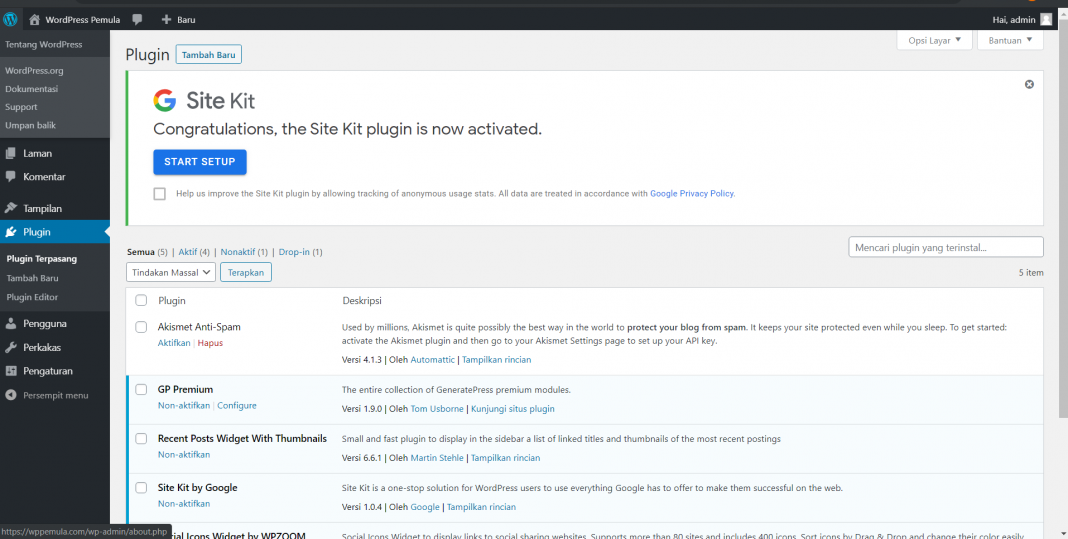This screenshot has height=539, width=1068.
Task: Expand the Opsi Layar panel
Action: point(934,40)
